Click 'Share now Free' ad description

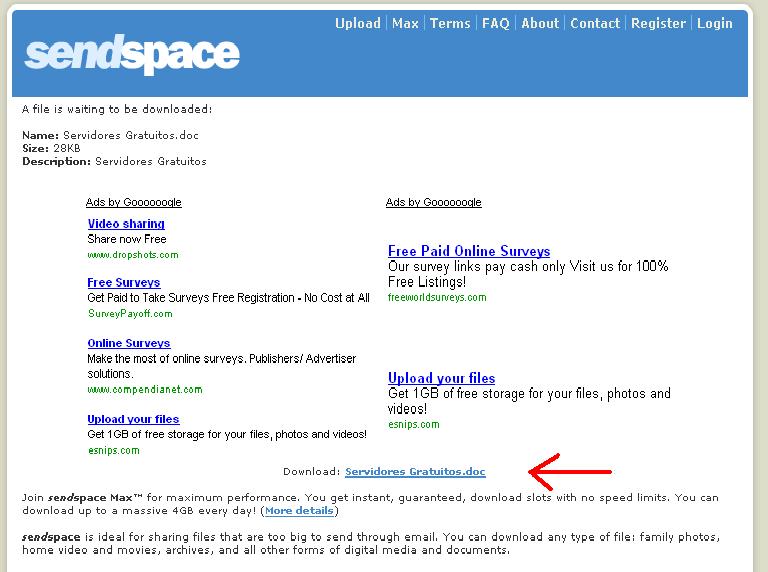(127, 239)
